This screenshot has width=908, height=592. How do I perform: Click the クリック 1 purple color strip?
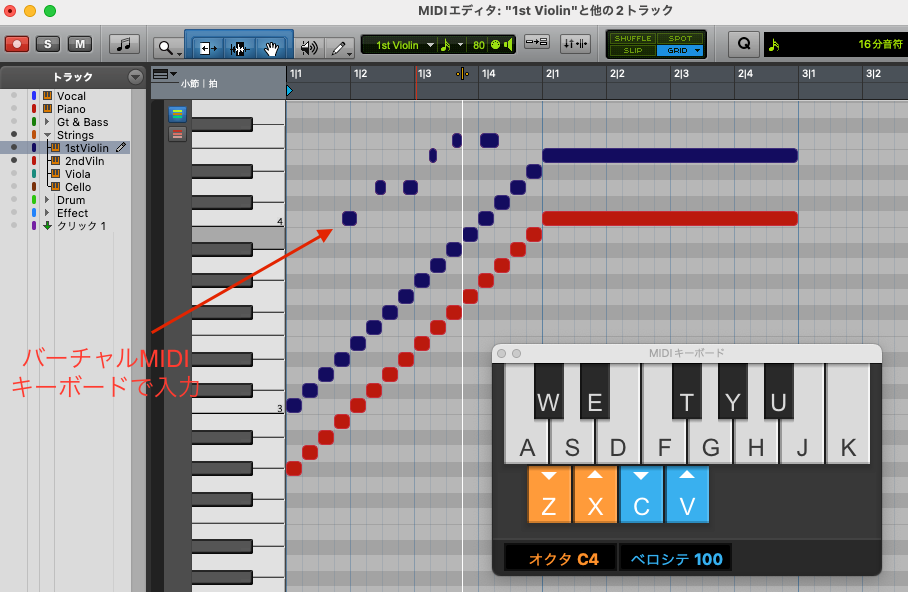pos(34,225)
